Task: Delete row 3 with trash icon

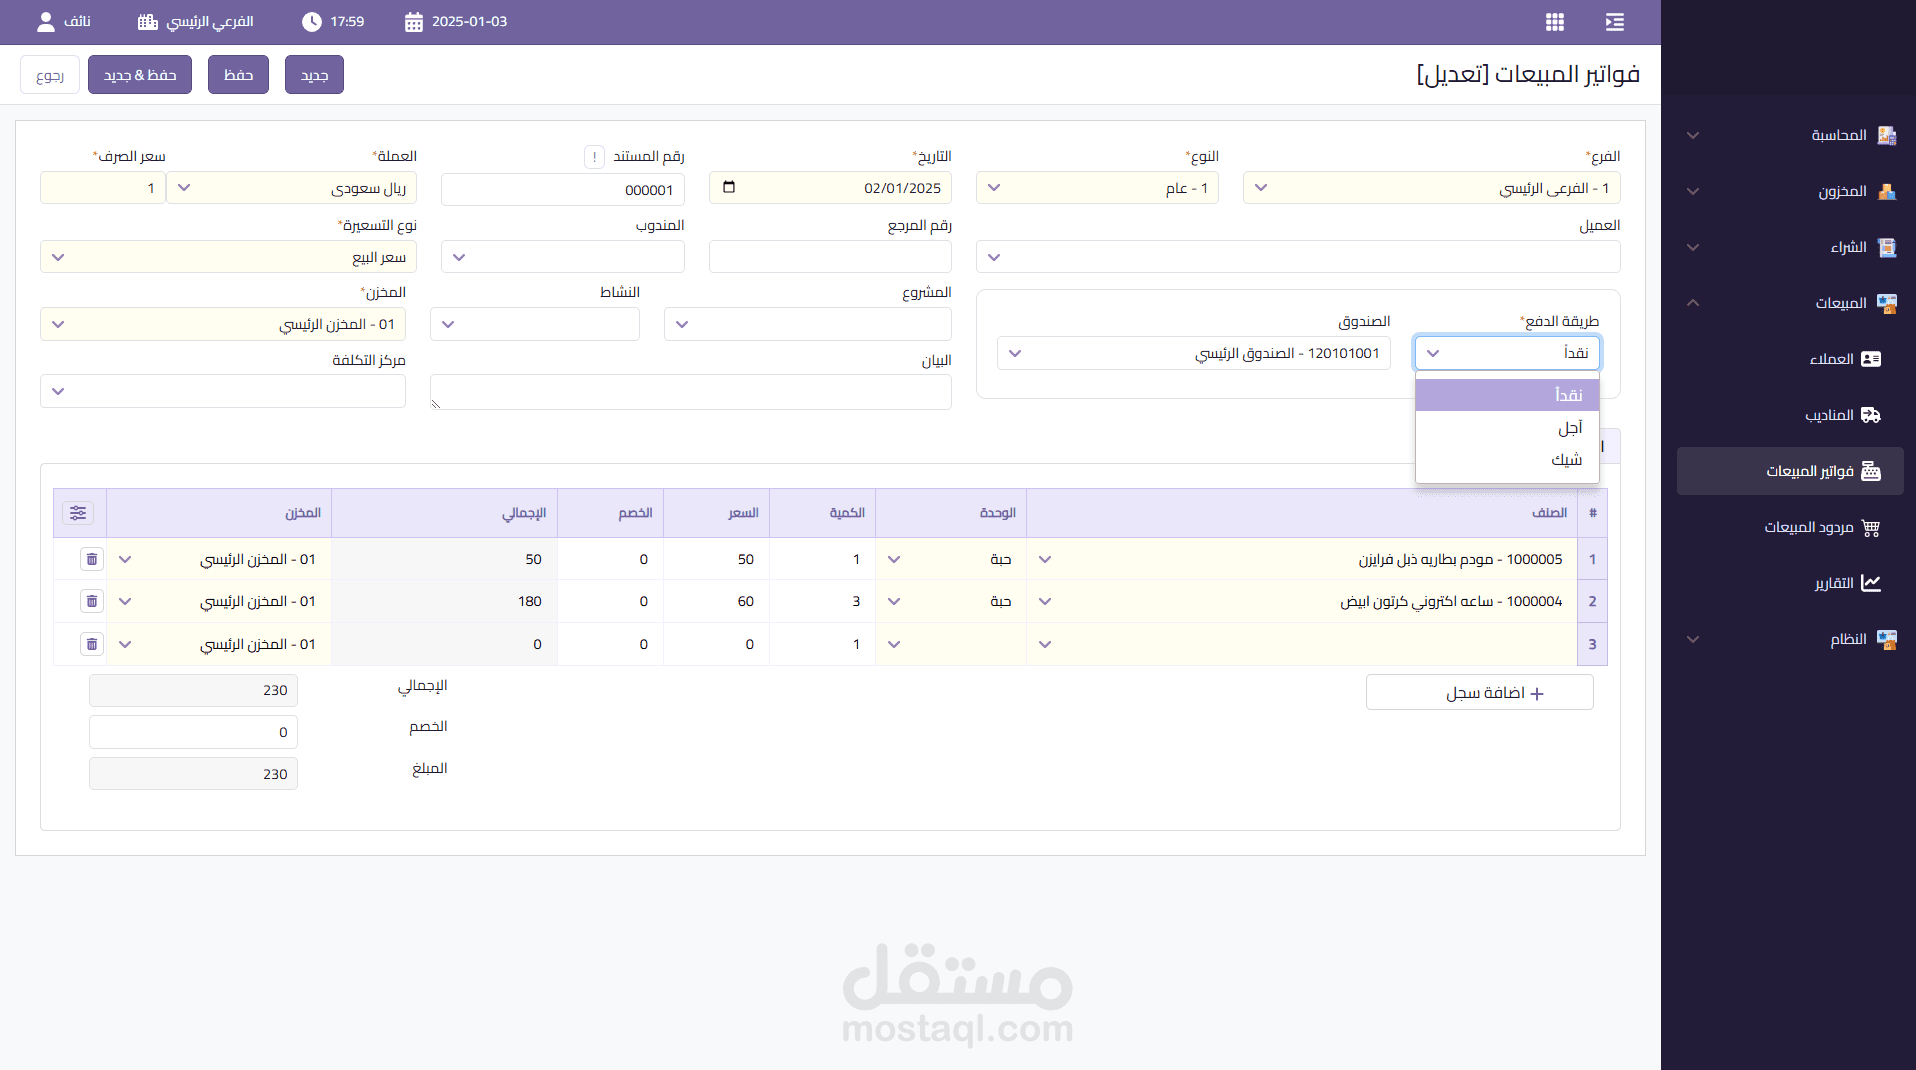Action: click(92, 644)
